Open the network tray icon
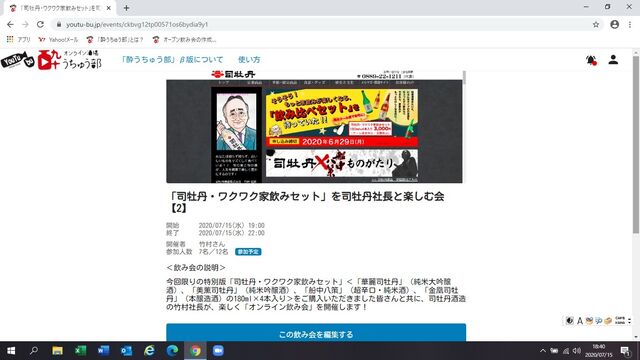Image resolution: width=640 pixels, height=360 pixels. (566, 351)
